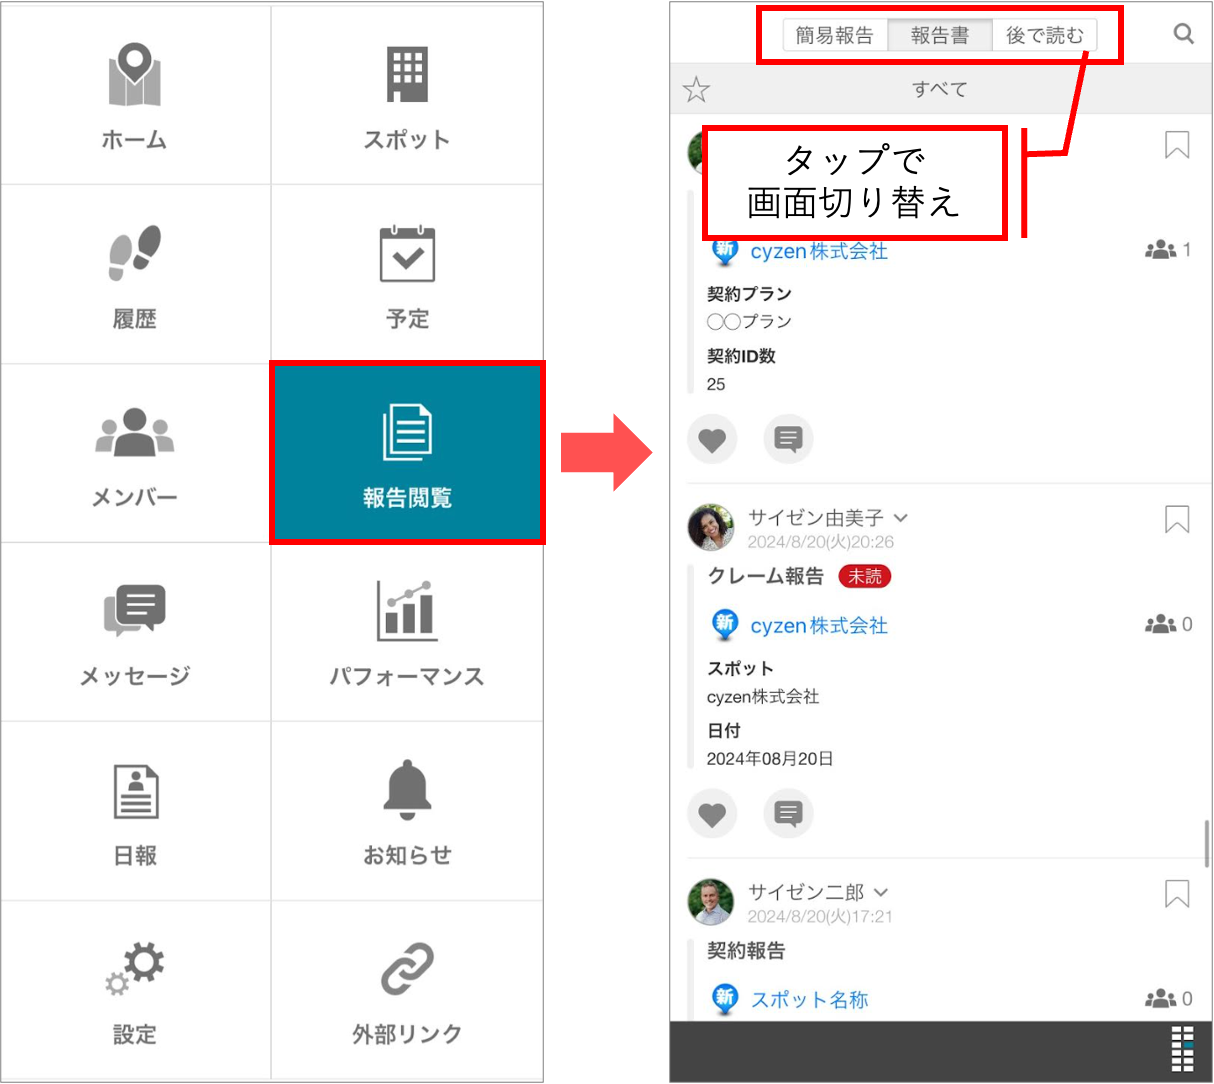The image size is (1214, 1084).
Task: Toggle bookmark on サイゼン由美子's report
Action: coord(1177,519)
